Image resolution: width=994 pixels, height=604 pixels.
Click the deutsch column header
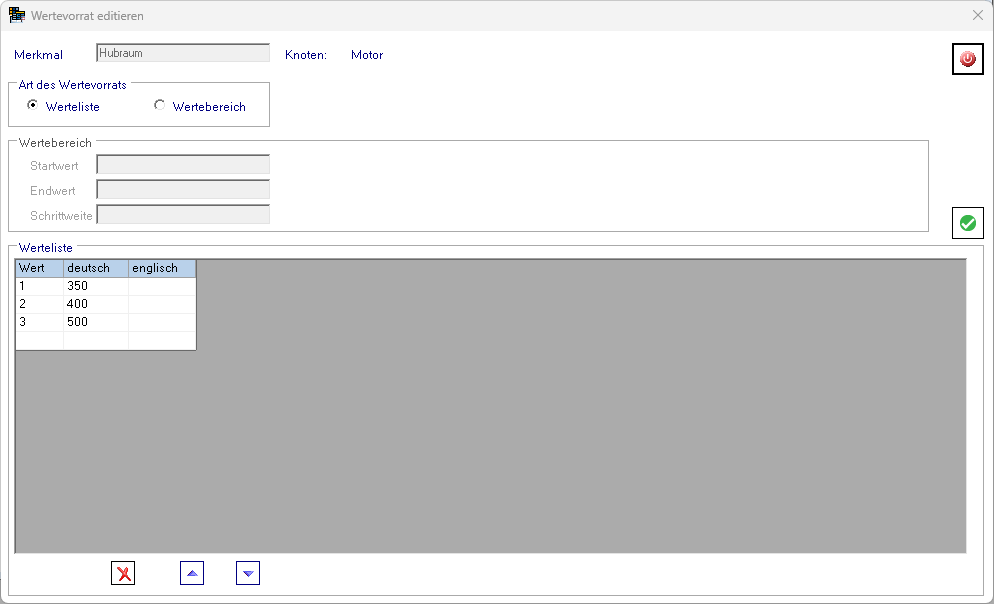coord(95,268)
